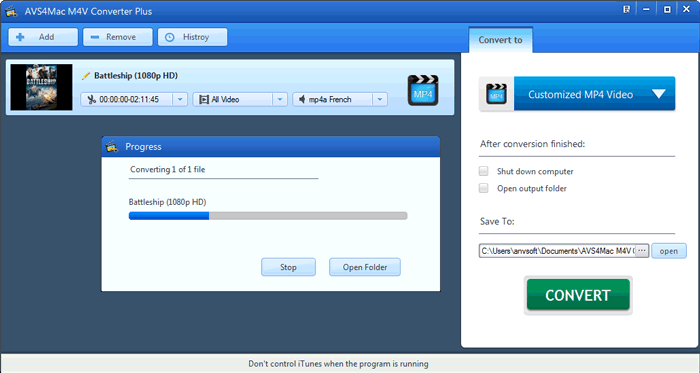
Task: Click the Add files button
Action: (x=43, y=37)
